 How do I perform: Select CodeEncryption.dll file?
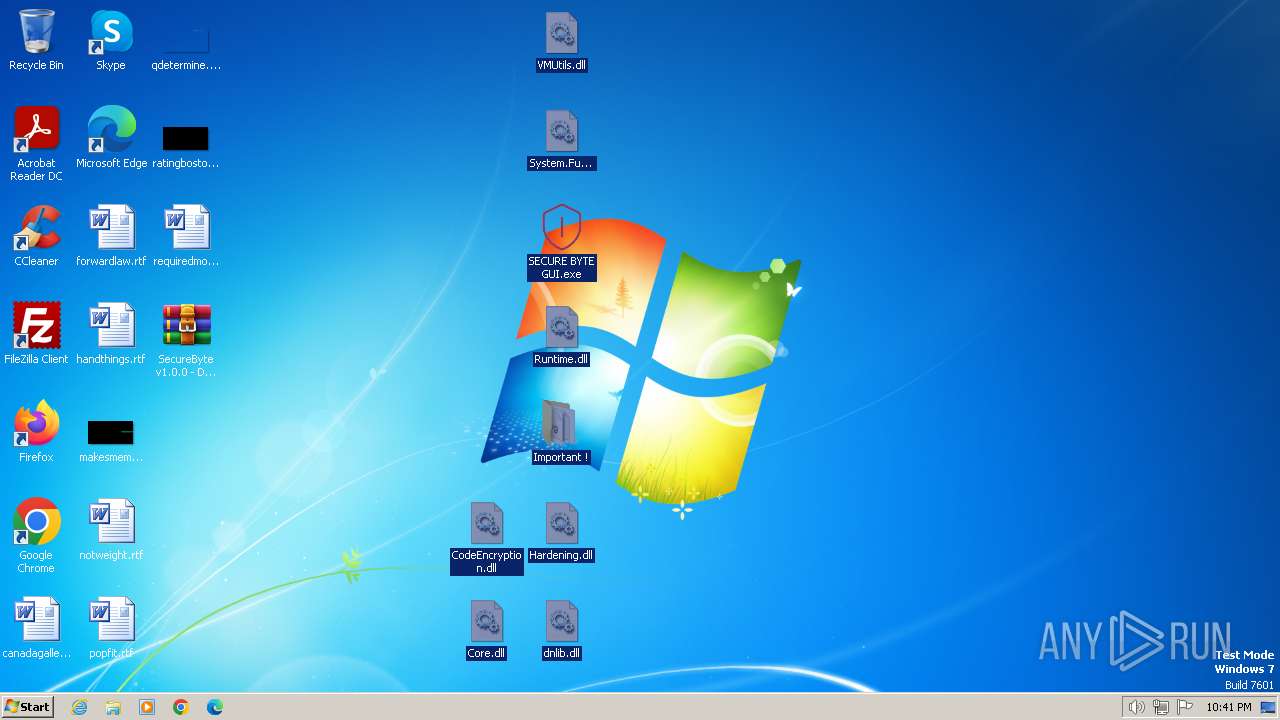point(487,538)
